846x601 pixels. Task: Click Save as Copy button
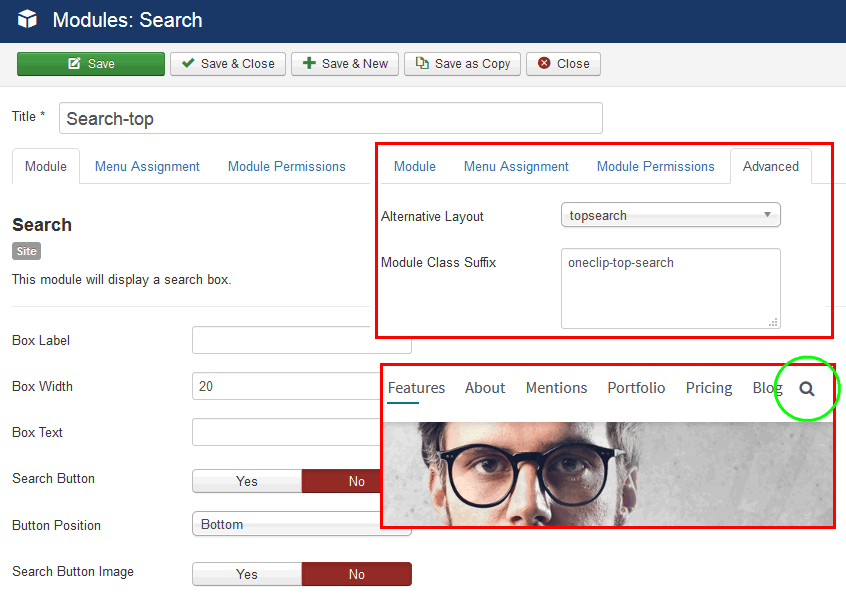[x=462, y=64]
